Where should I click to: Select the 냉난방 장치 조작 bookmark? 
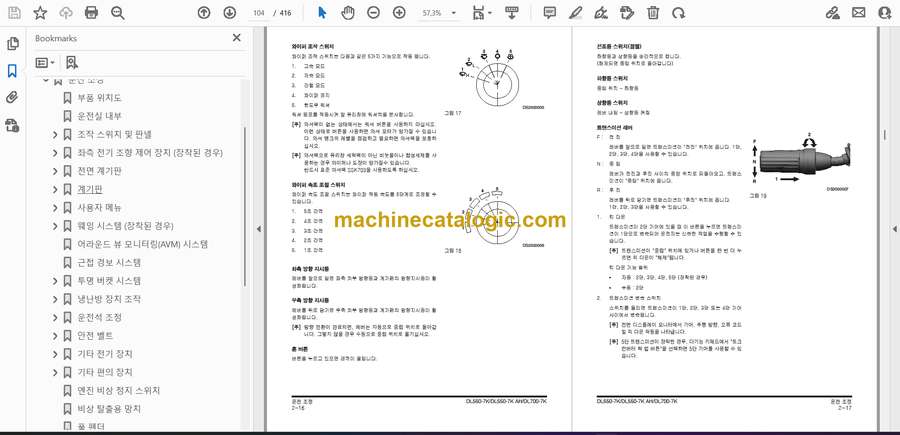(x=109, y=299)
